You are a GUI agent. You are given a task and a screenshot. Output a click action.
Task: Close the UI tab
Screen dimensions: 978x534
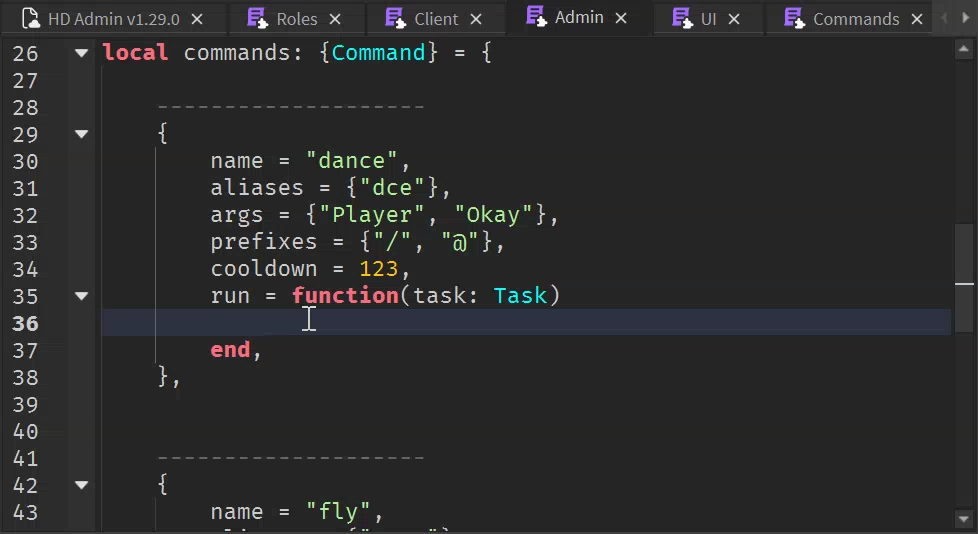click(734, 19)
